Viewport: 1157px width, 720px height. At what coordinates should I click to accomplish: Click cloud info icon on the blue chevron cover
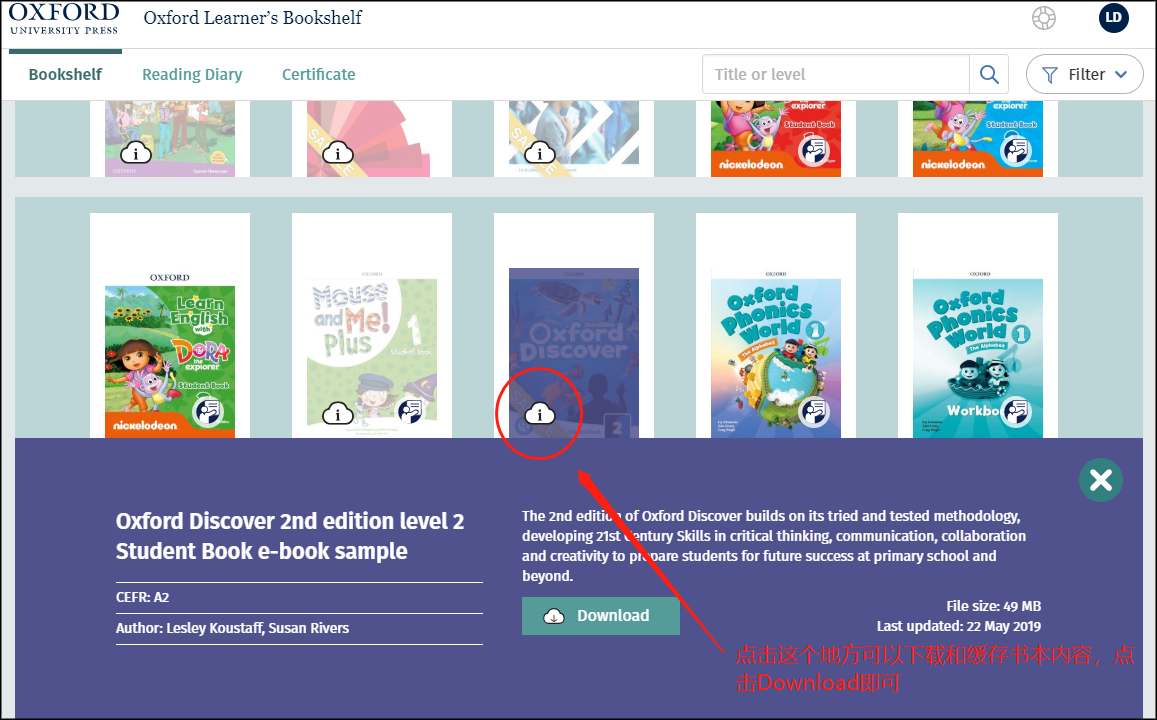point(539,153)
